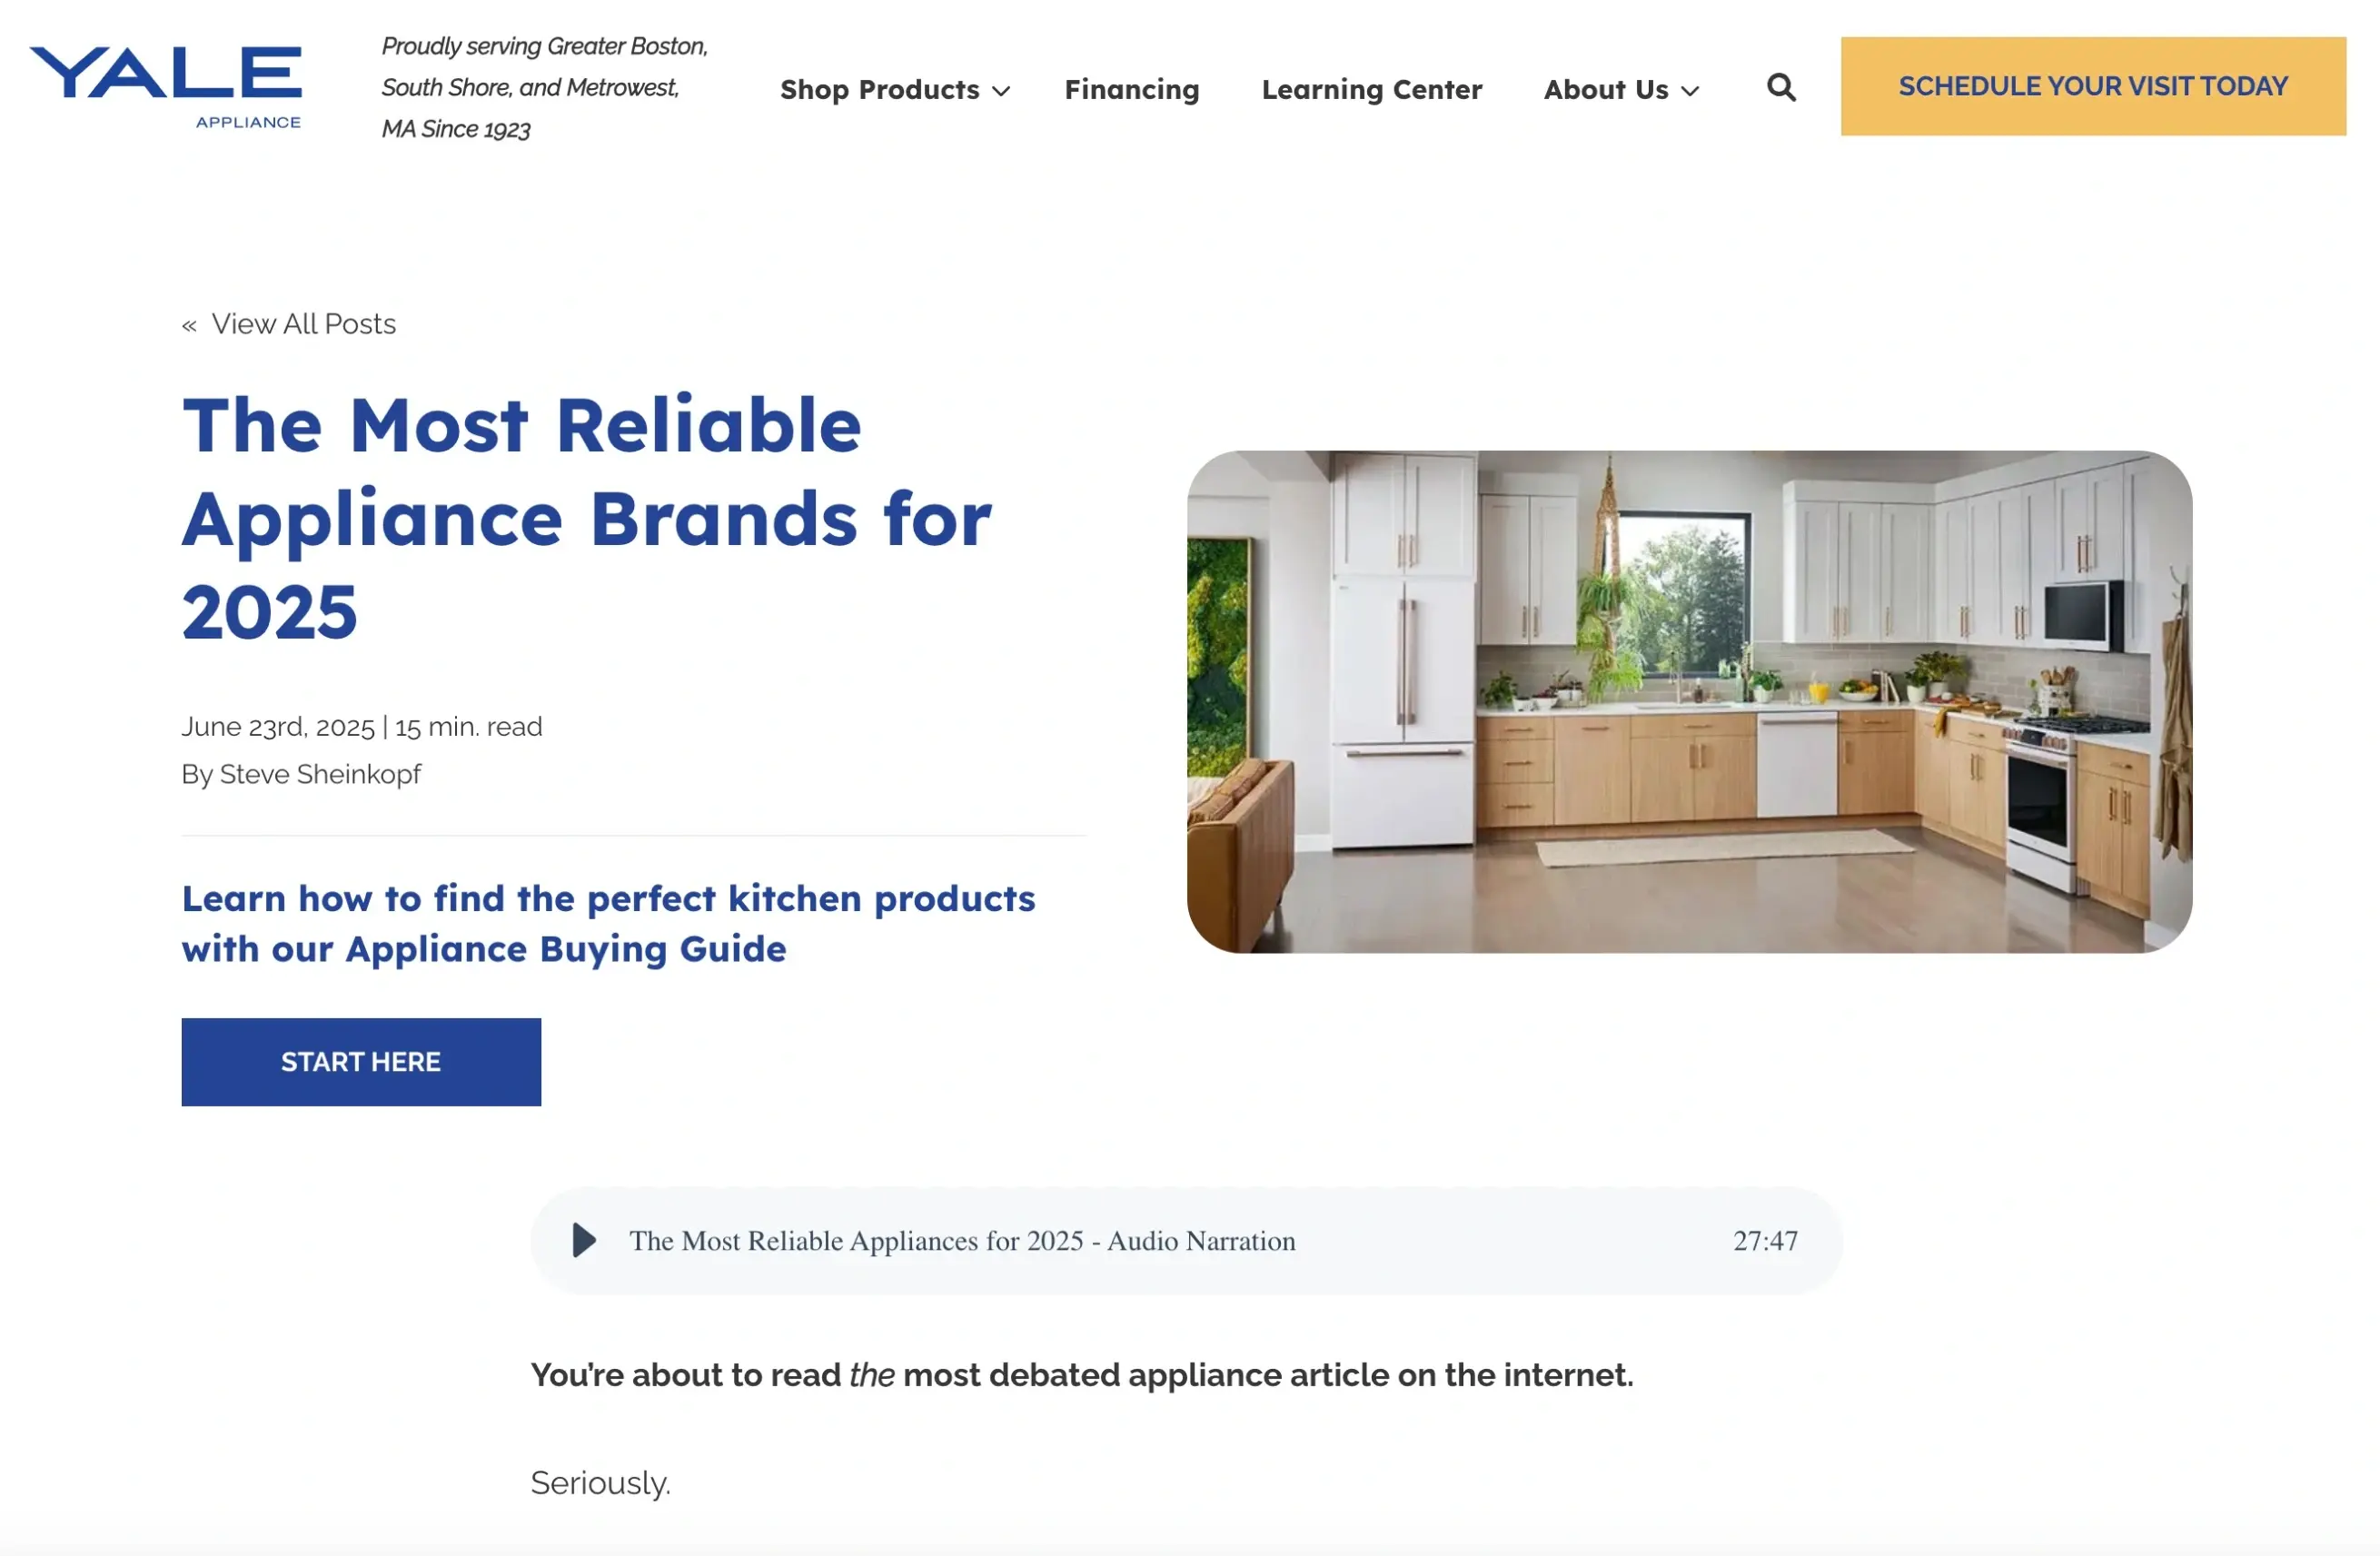This screenshot has height=1556, width=2380.
Task: Click the 27:47 audio duration
Action: 1764,1240
